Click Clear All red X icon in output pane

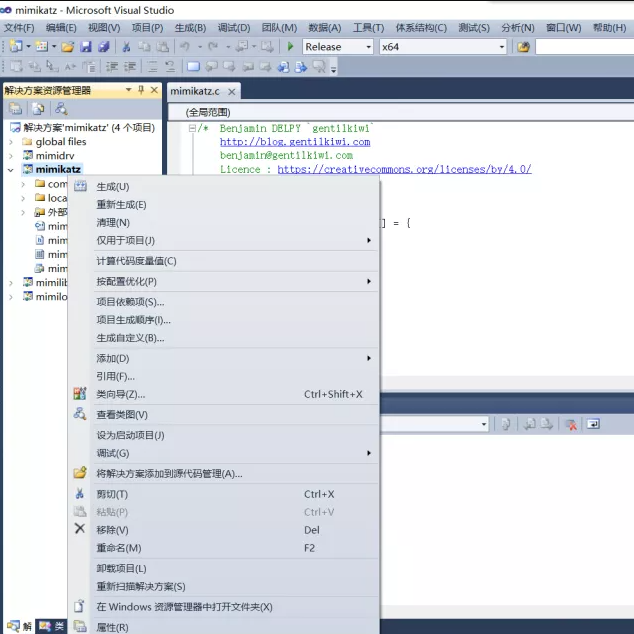pyautogui.click(x=571, y=425)
